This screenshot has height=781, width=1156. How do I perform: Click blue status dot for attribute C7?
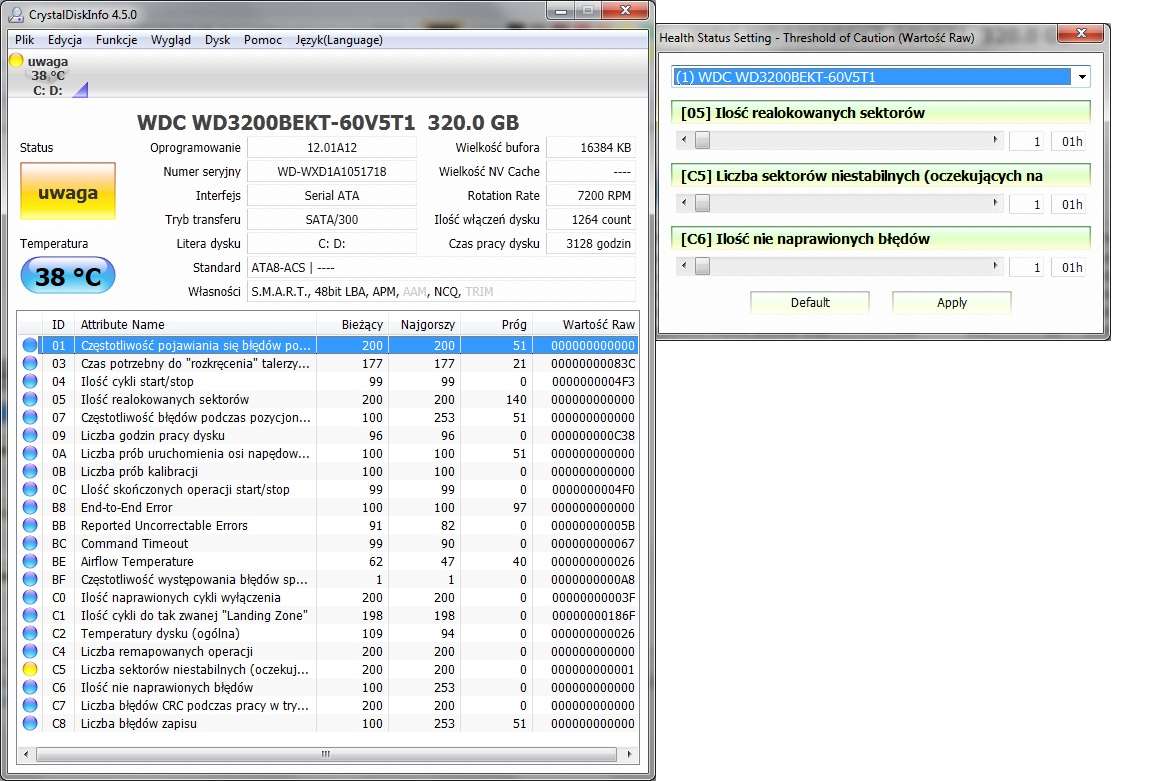coord(29,705)
